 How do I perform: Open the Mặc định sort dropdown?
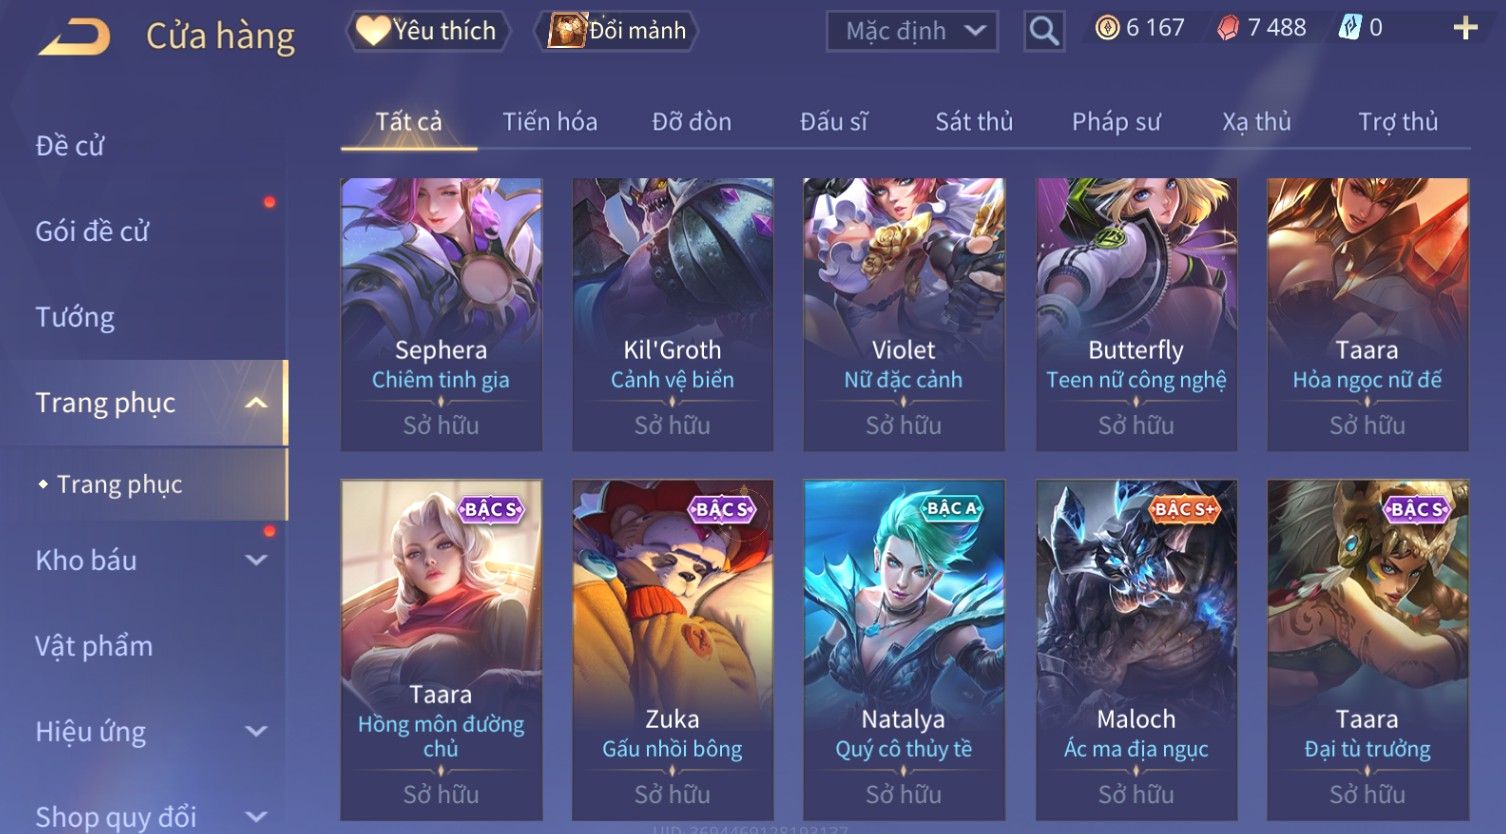(912, 31)
